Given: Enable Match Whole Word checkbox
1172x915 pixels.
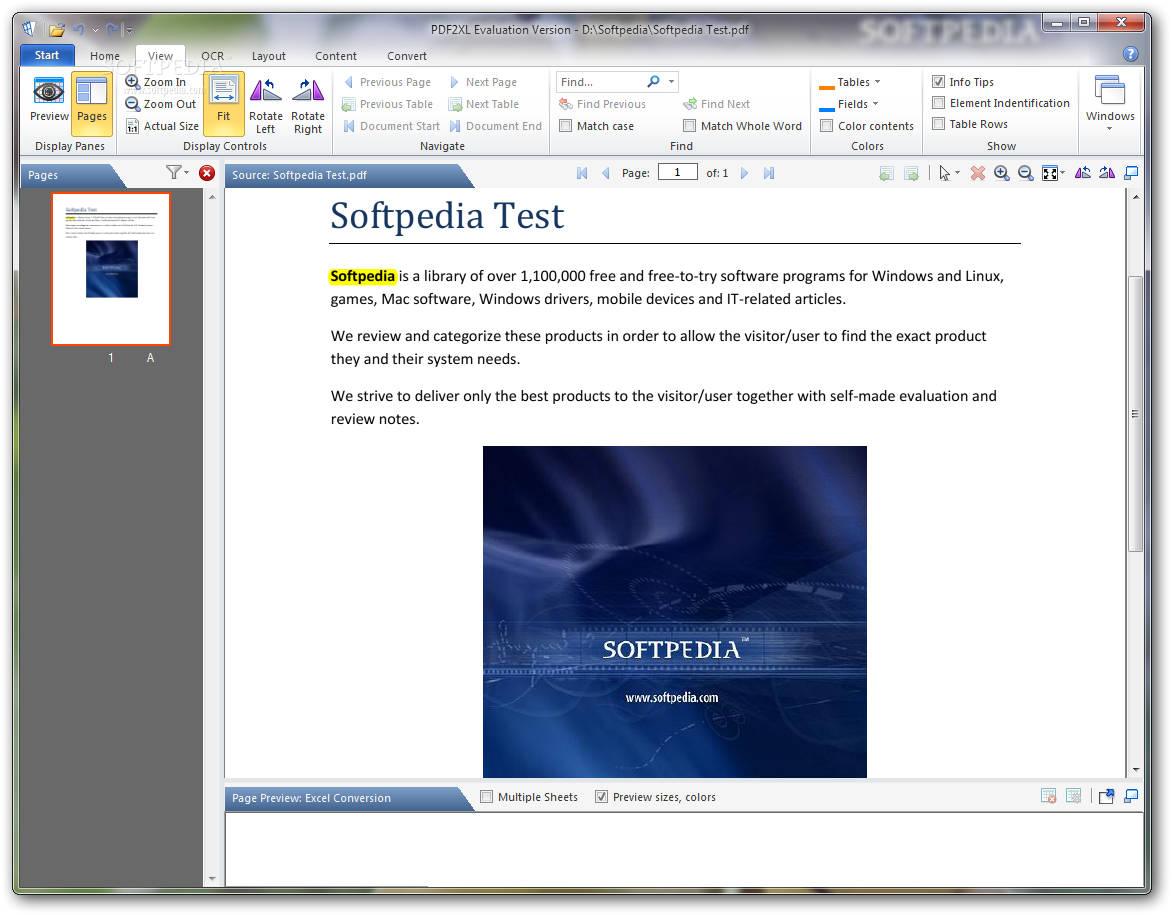Looking at the screenshot, I should 689,126.
